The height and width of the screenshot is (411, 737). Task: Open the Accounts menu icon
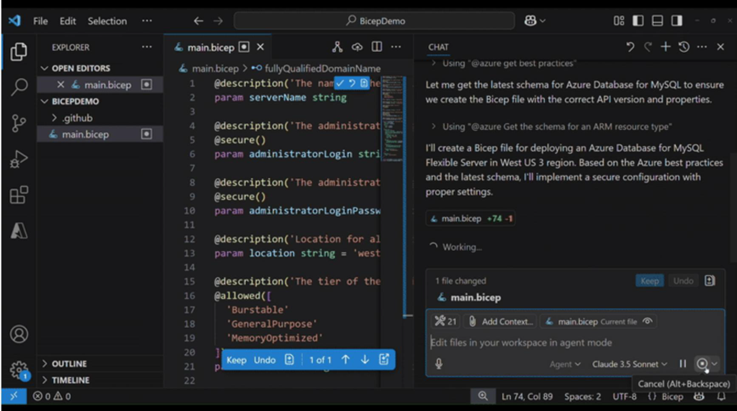[x=19, y=334]
